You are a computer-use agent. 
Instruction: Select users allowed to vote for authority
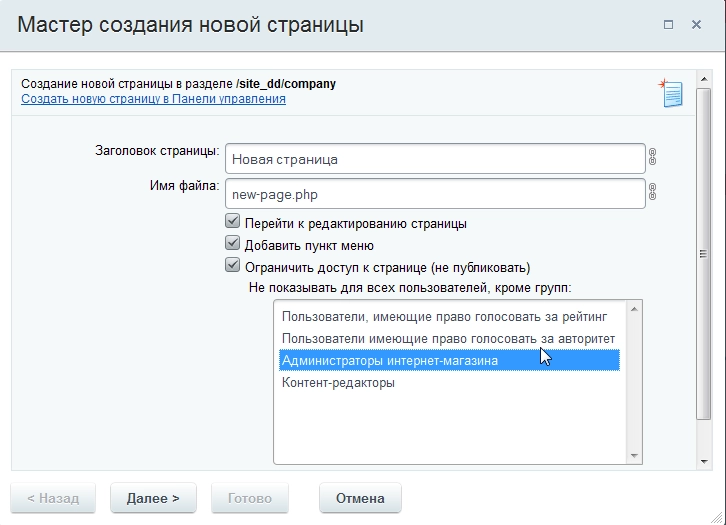point(448,339)
